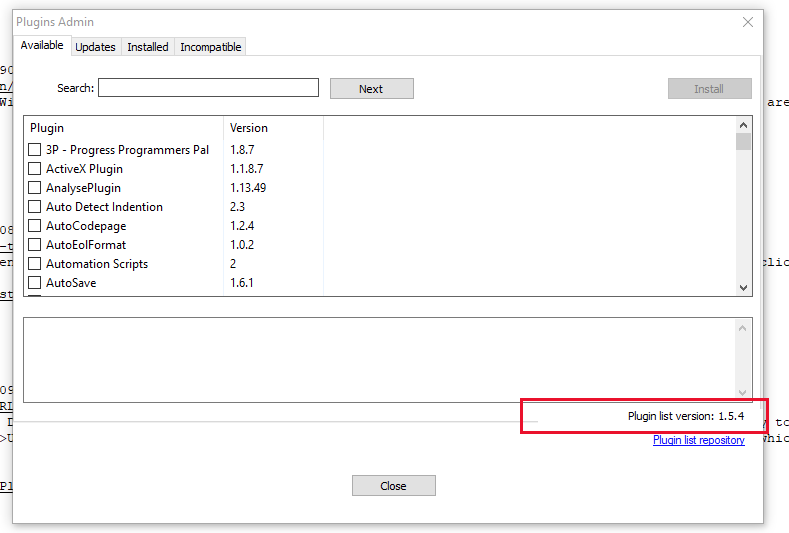Click the Version column header
The width and height of the screenshot is (789, 533).
coord(273,128)
